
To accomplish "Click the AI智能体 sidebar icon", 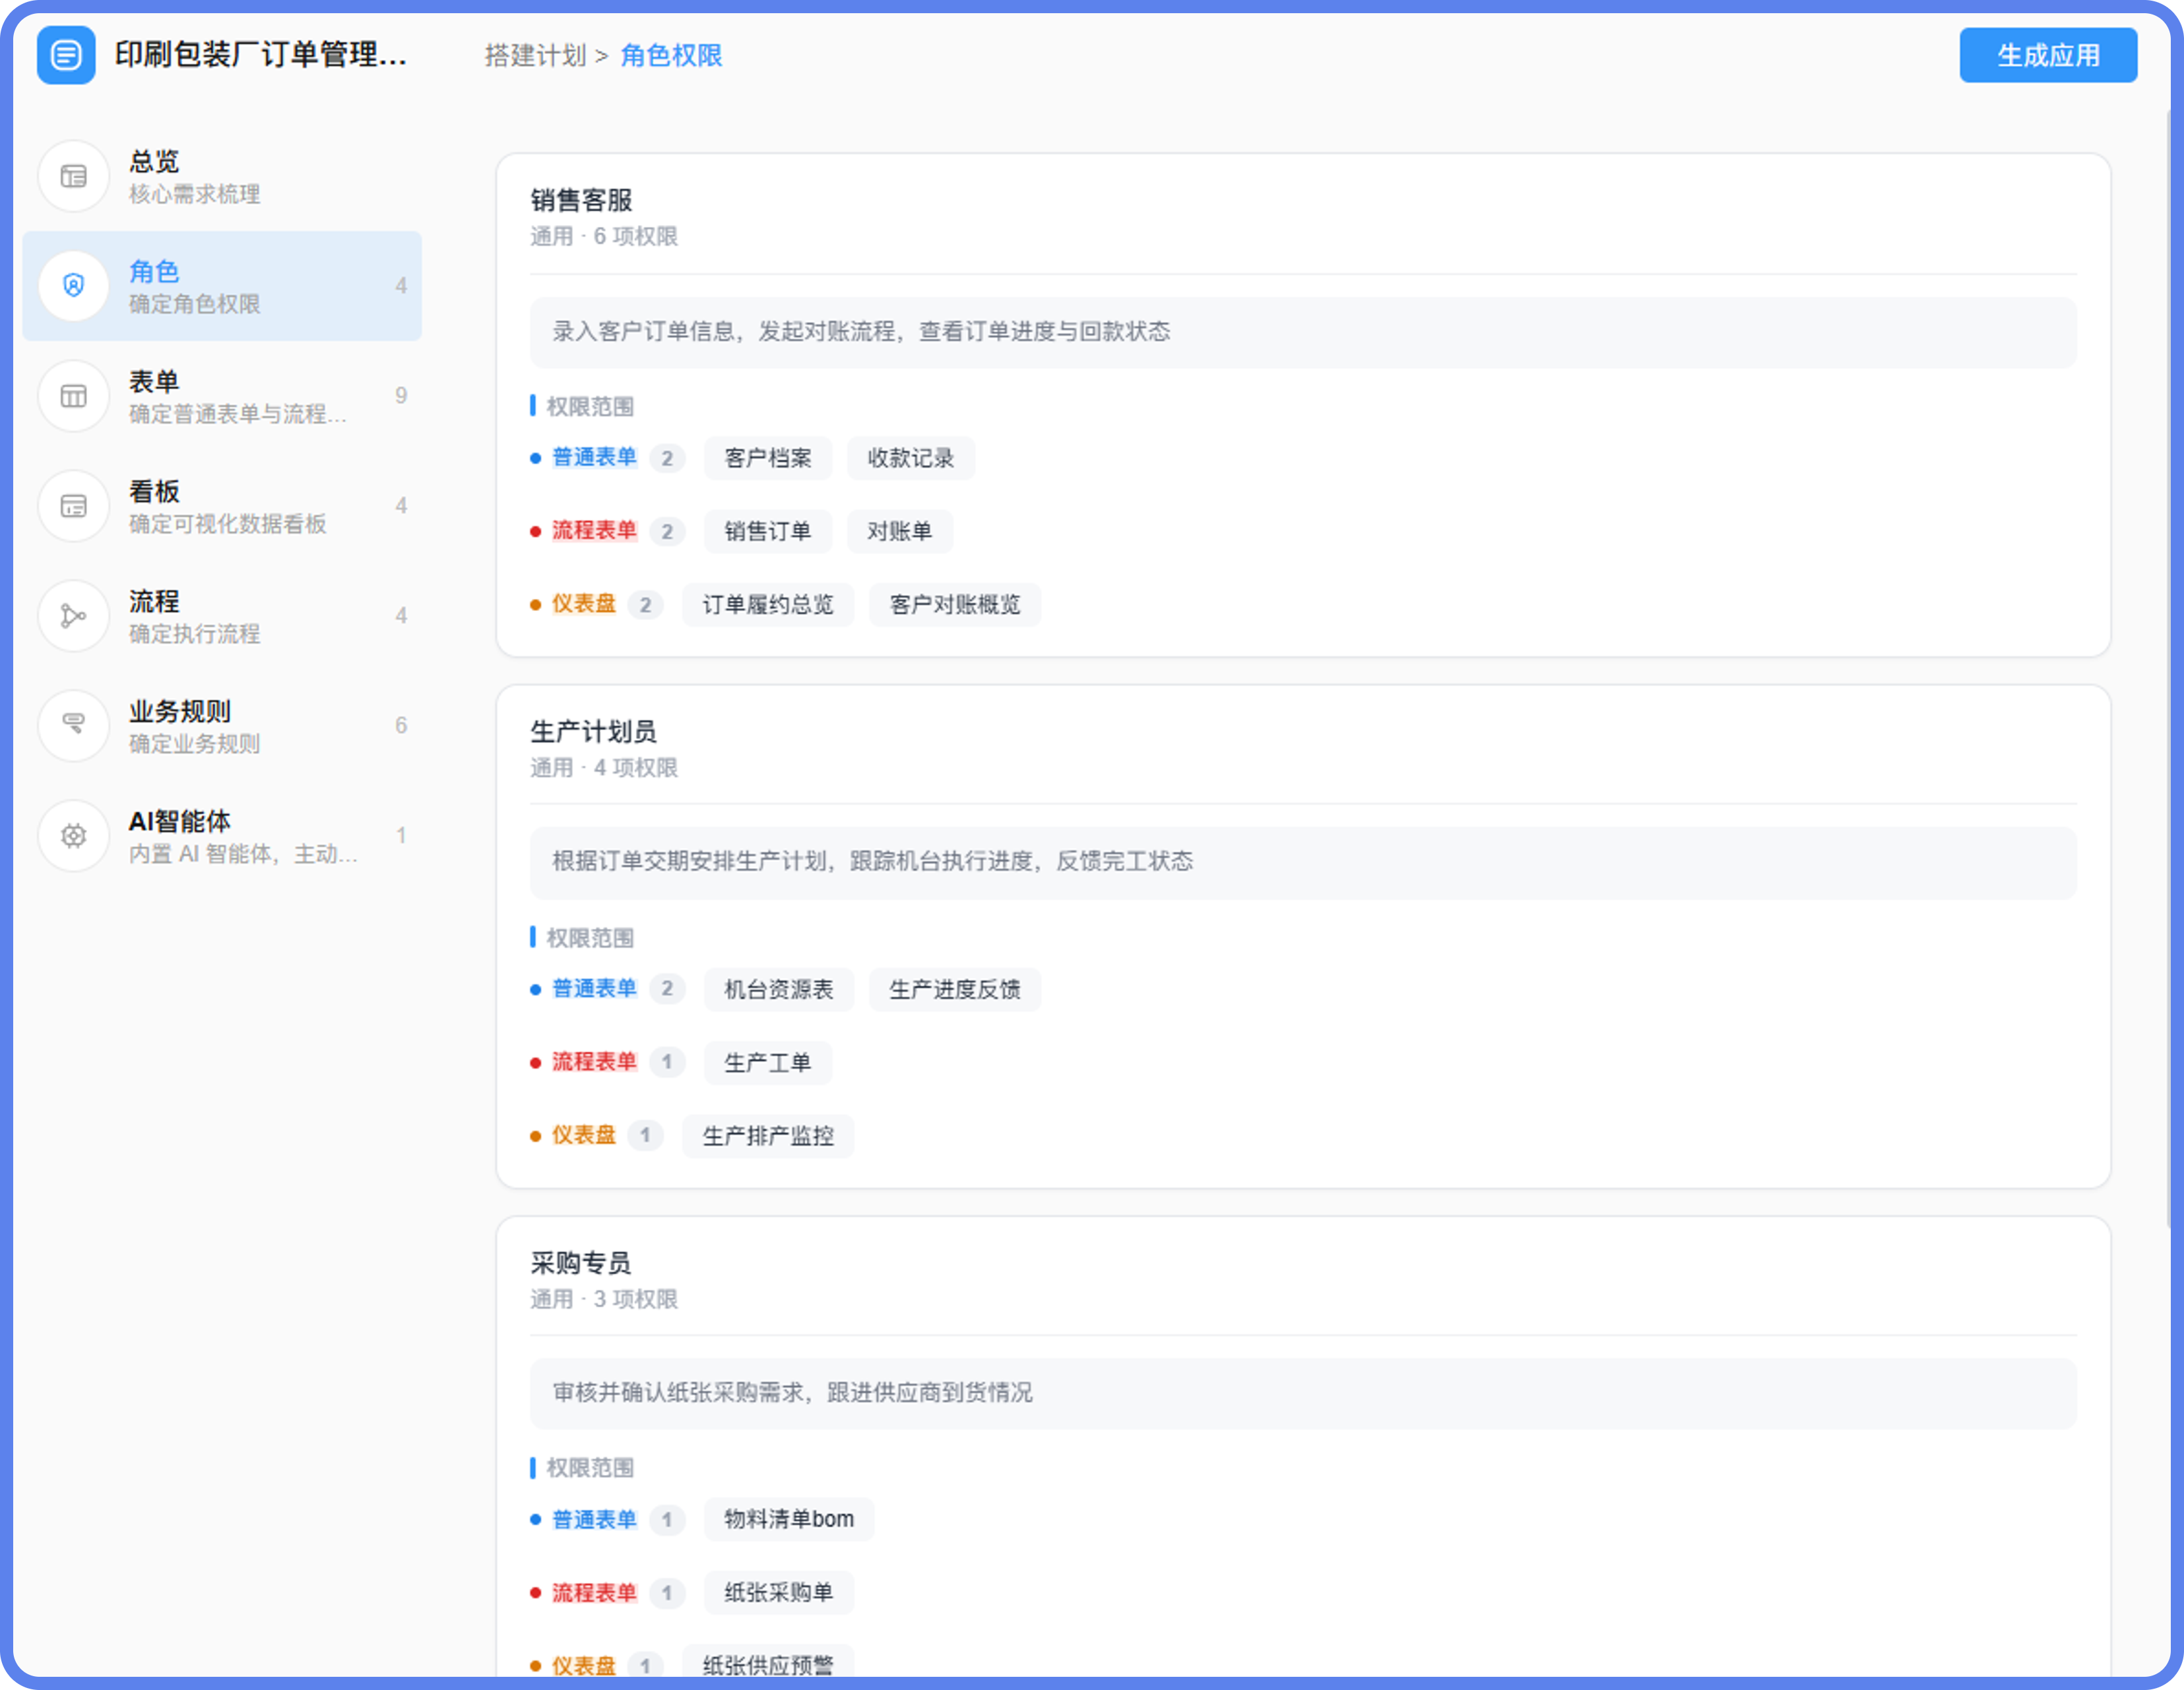I will 73,836.
